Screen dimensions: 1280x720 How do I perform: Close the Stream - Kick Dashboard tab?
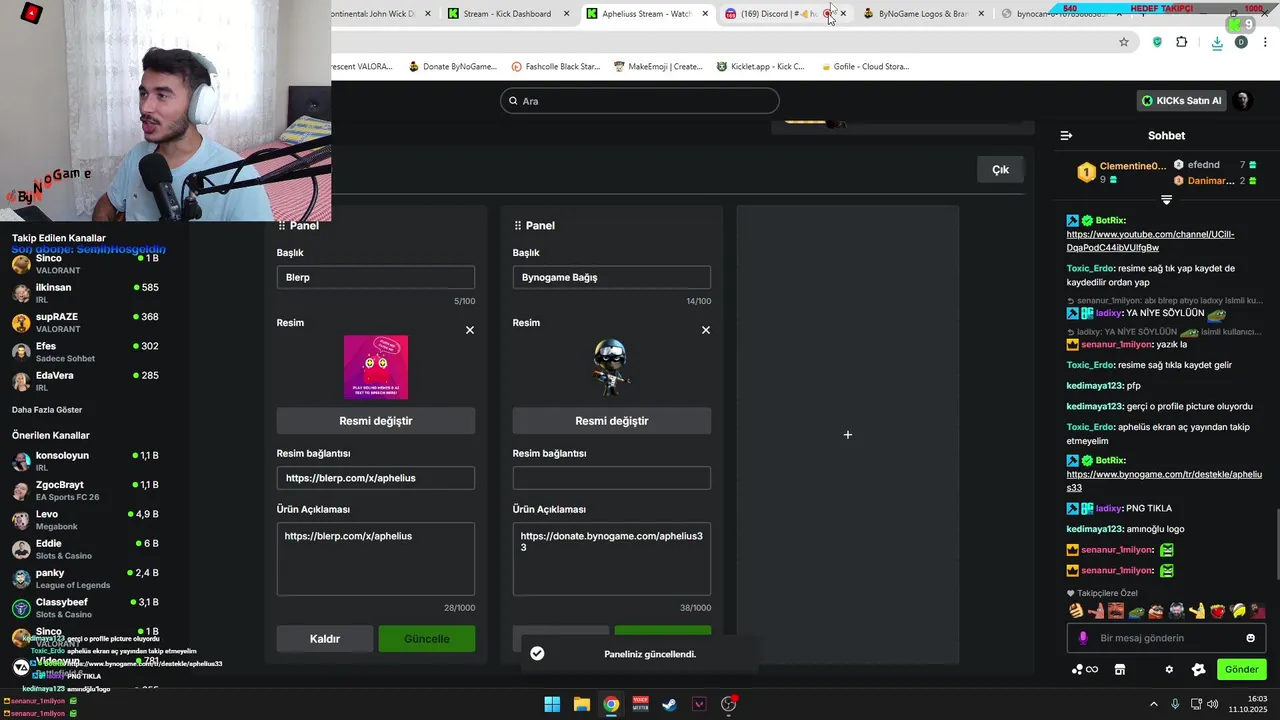[x=567, y=14]
